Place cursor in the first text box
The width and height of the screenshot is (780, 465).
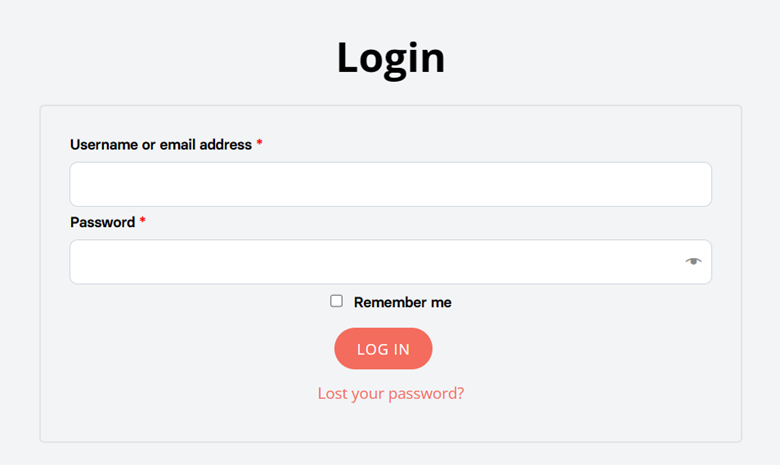pos(390,184)
